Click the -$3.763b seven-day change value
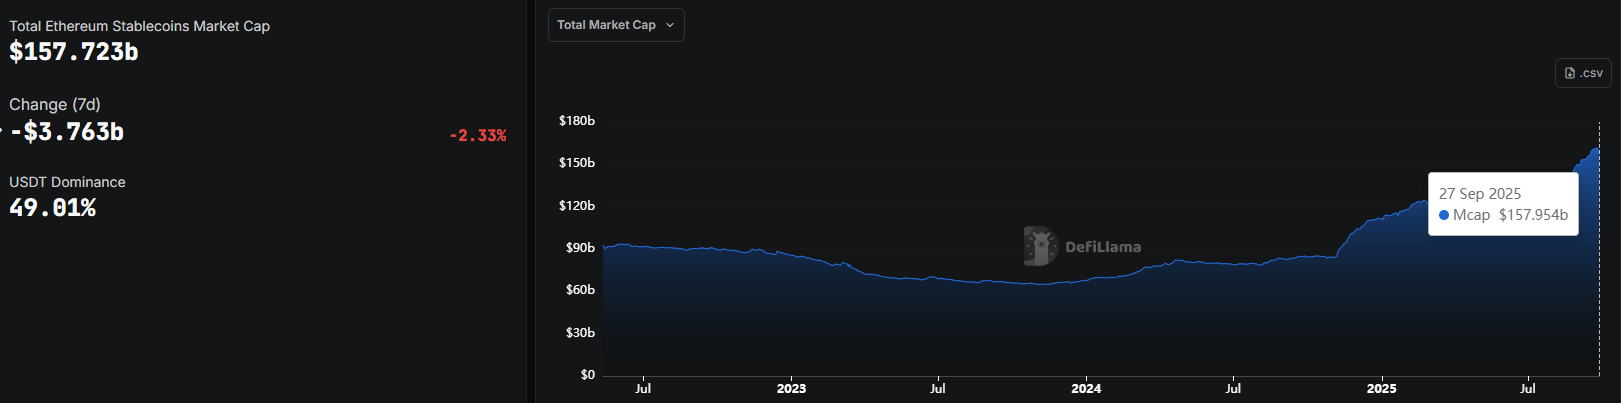Viewport: 1621px width, 403px height. [67, 132]
